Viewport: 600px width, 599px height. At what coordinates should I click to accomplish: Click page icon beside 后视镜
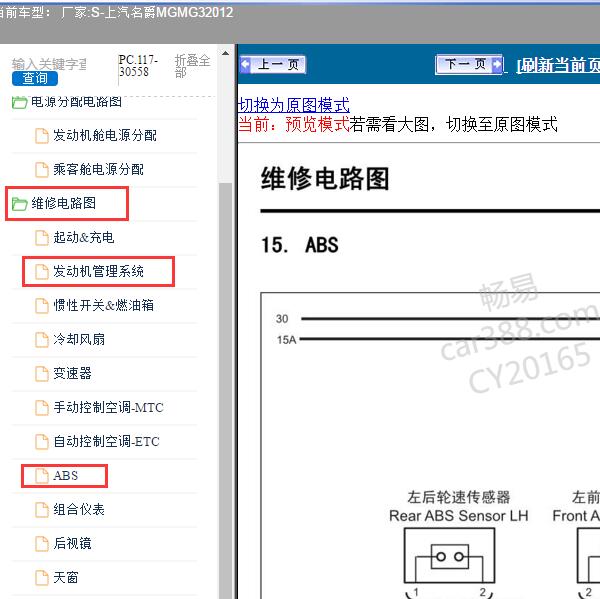(x=42, y=544)
